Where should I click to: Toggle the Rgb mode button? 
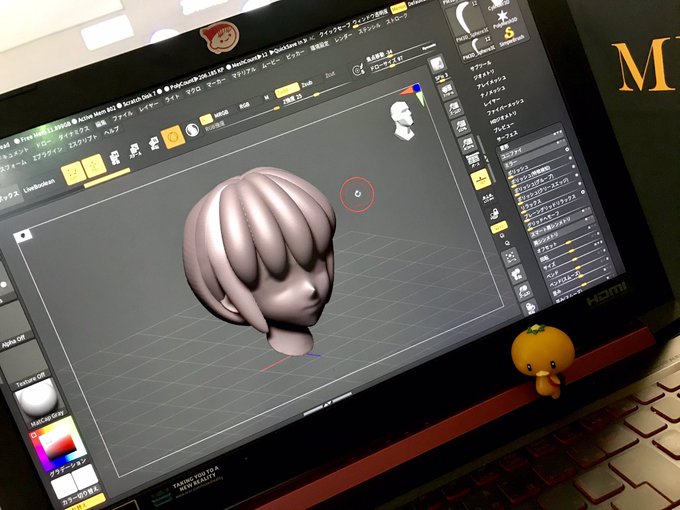point(245,105)
